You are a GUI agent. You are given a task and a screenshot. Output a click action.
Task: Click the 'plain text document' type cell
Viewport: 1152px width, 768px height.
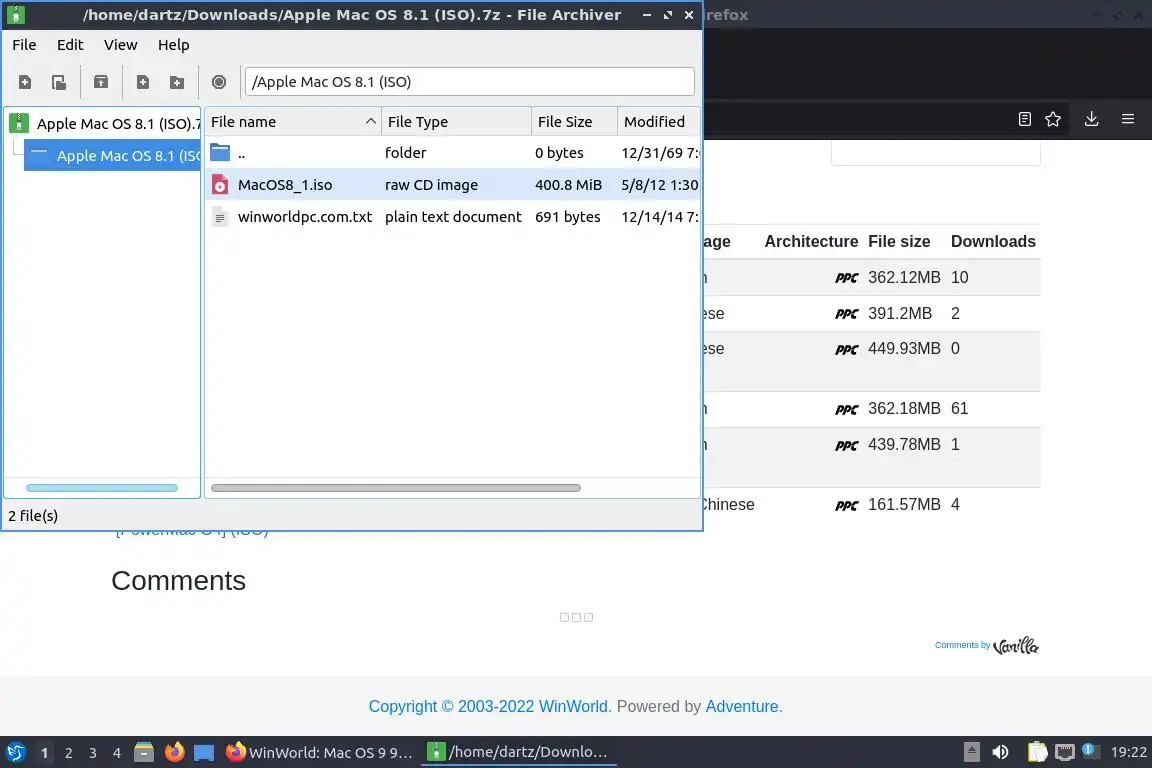tap(453, 217)
